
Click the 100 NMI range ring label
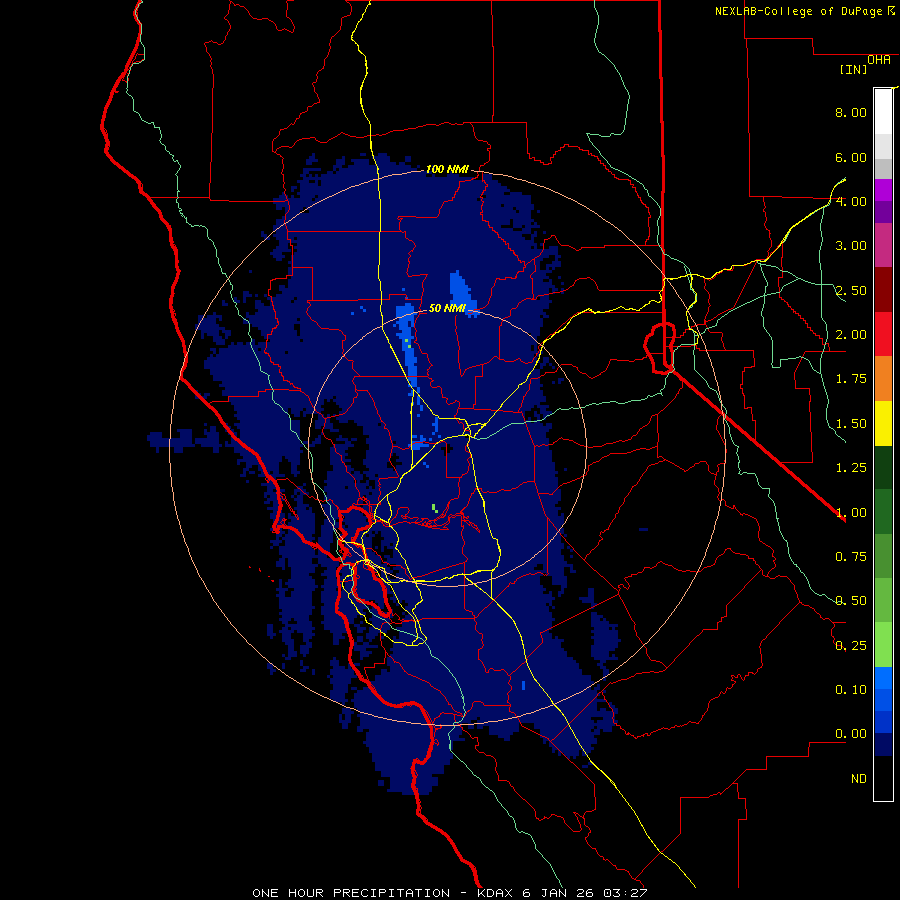coord(447,169)
